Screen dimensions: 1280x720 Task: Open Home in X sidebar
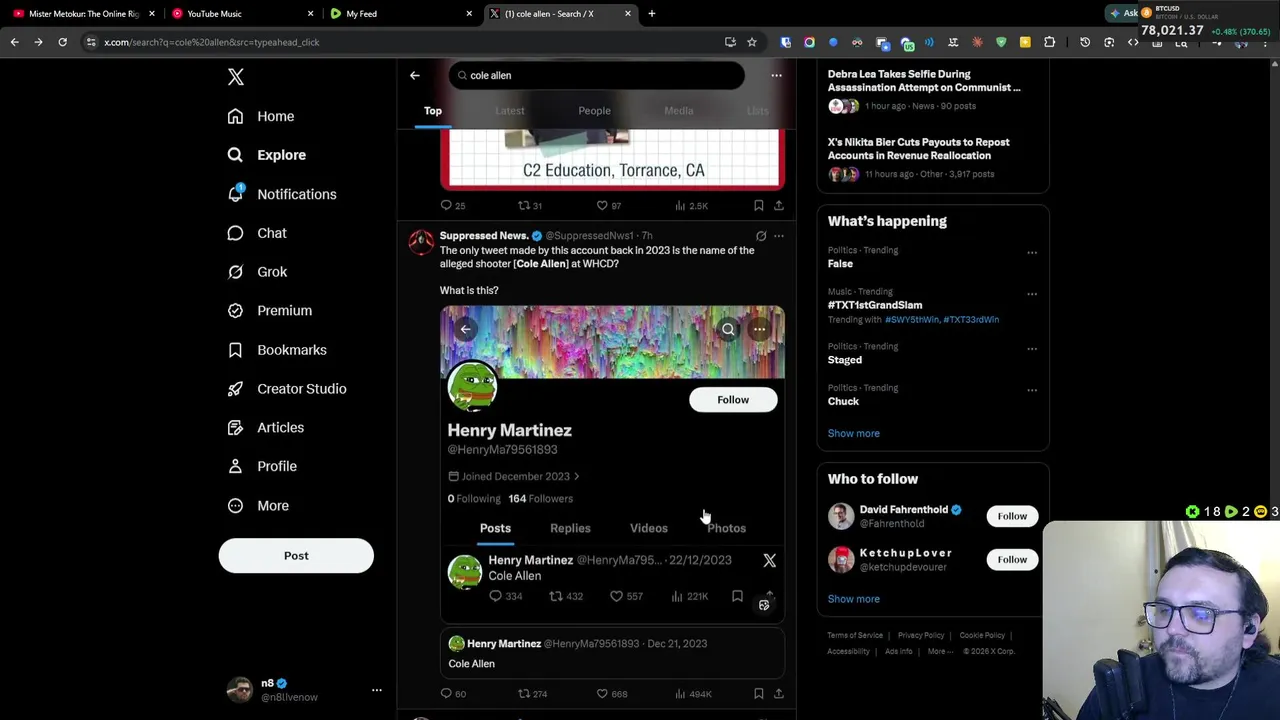(260, 116)
